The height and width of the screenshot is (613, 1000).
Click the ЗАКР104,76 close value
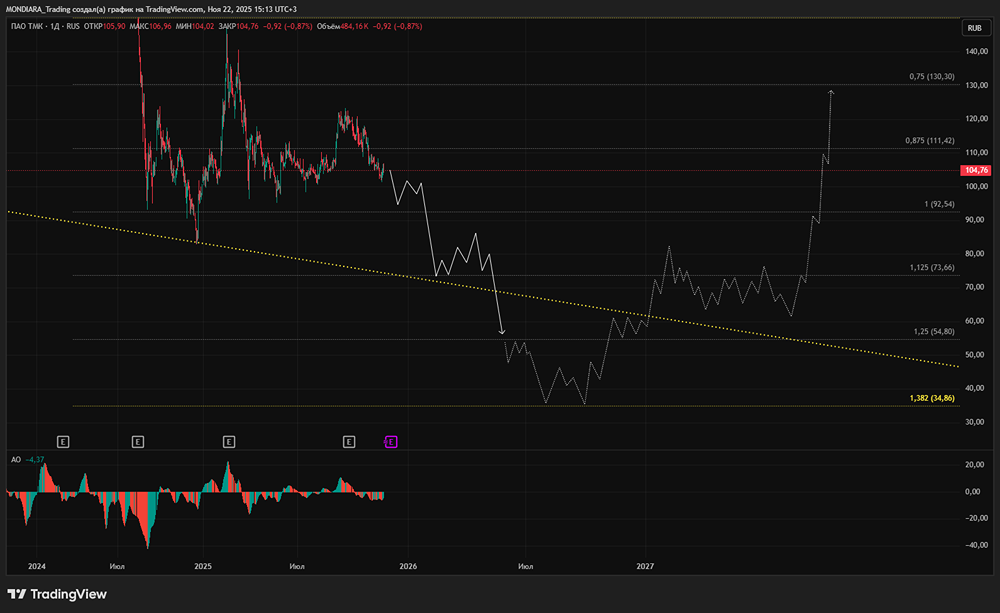(x=239, y=26)
